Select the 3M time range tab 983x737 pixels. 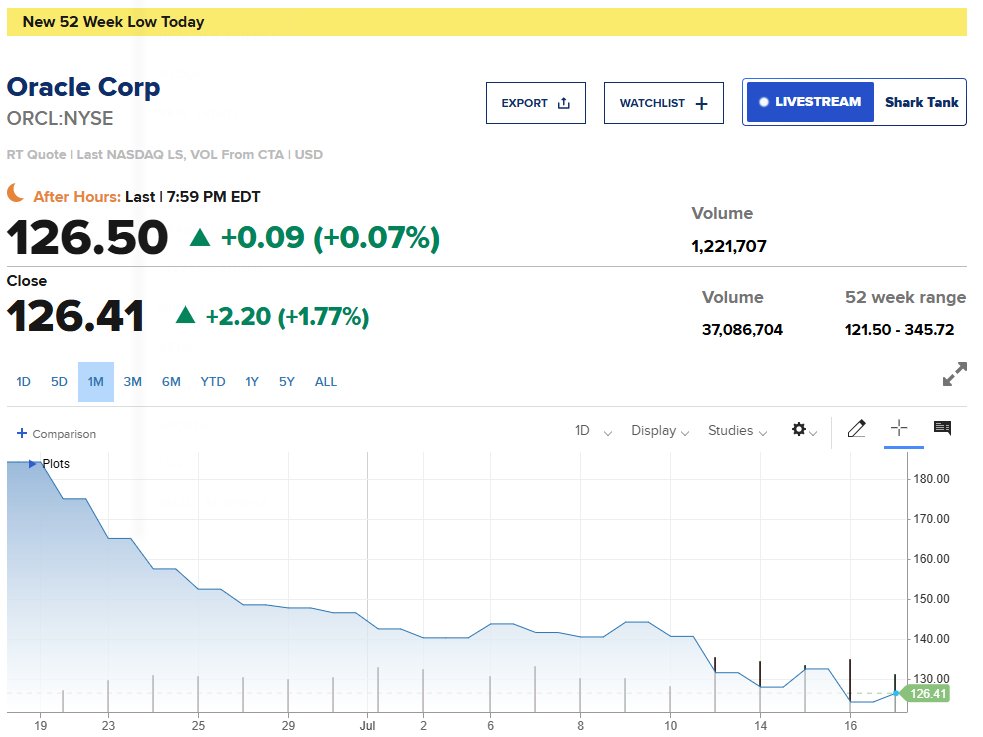pyautogui.click(x=132, y=382)
